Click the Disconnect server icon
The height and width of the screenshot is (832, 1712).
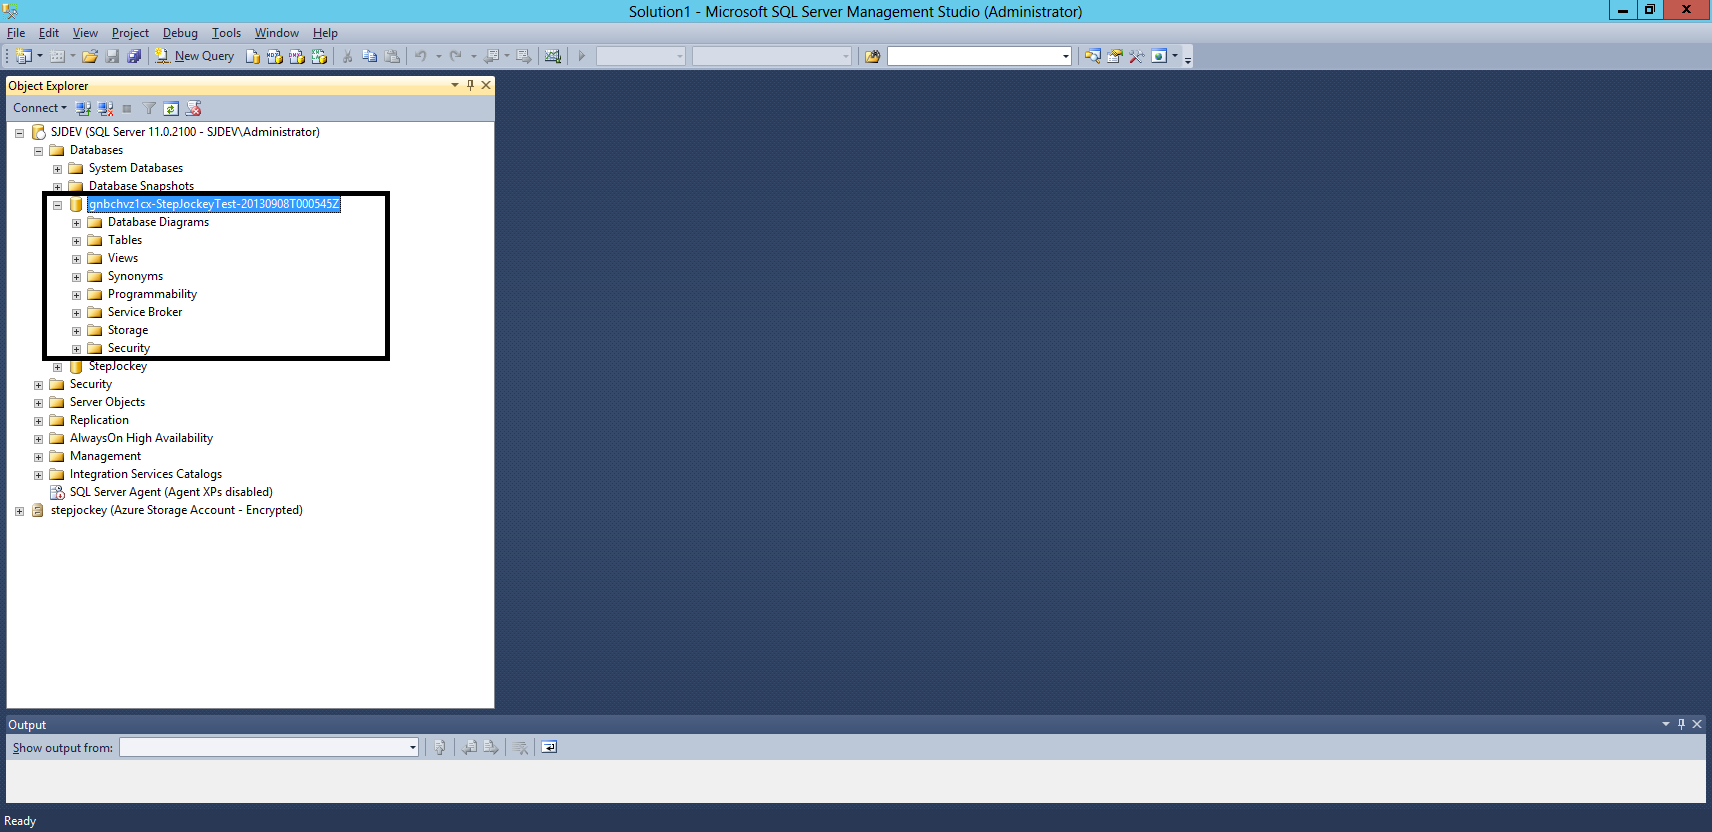point(105,108)
